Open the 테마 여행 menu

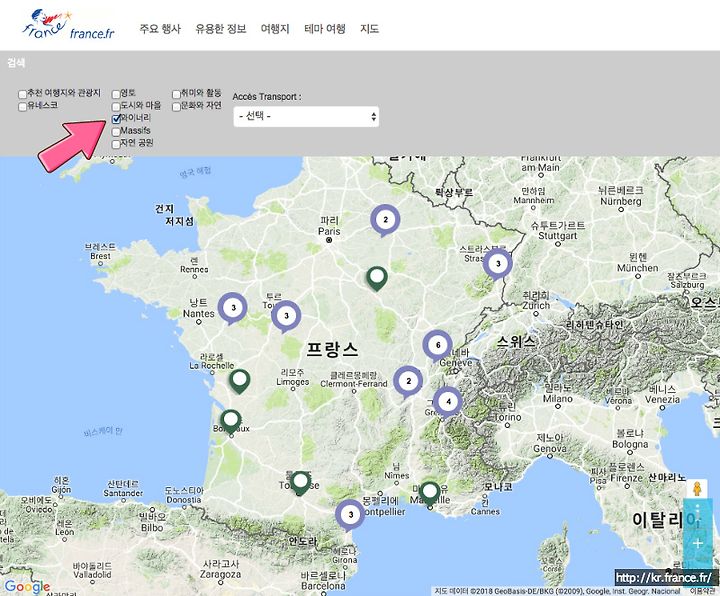pyautogui.click(x=324, y=29)
